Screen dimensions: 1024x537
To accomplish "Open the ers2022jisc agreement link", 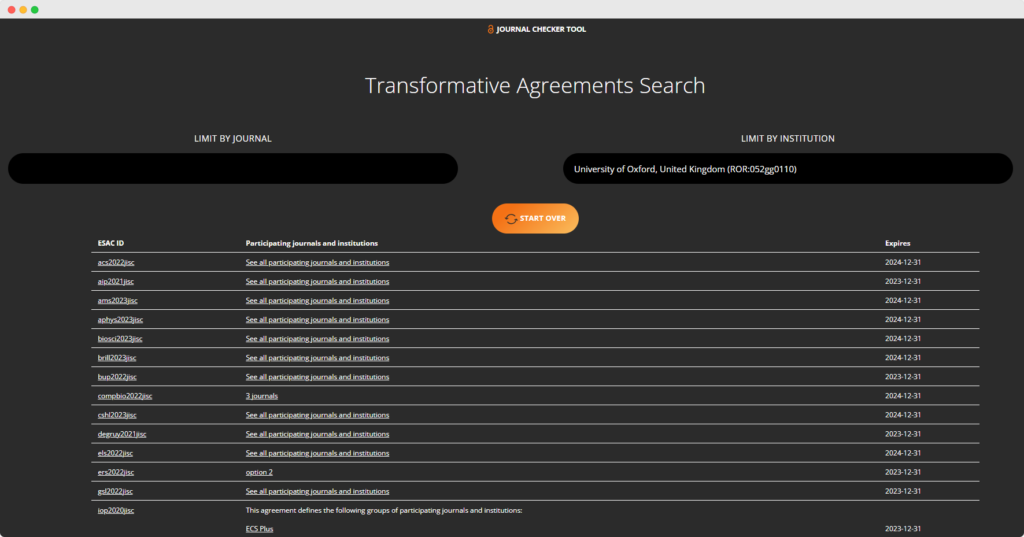I will click(x=116, y=472).
